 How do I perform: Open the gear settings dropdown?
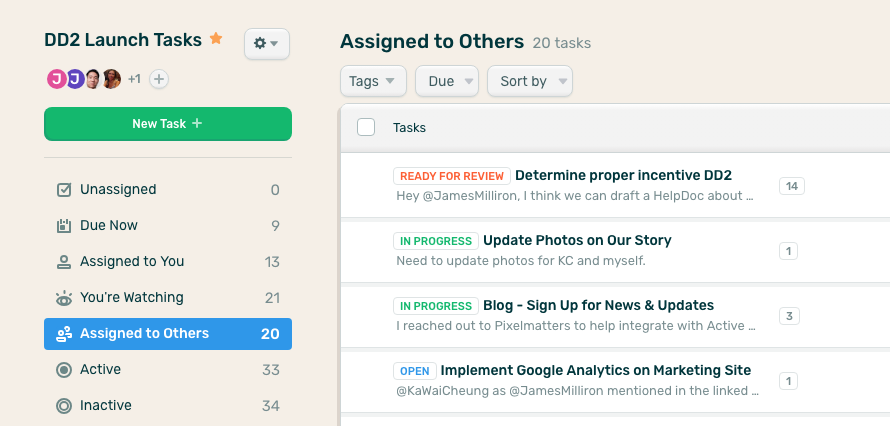267,44
